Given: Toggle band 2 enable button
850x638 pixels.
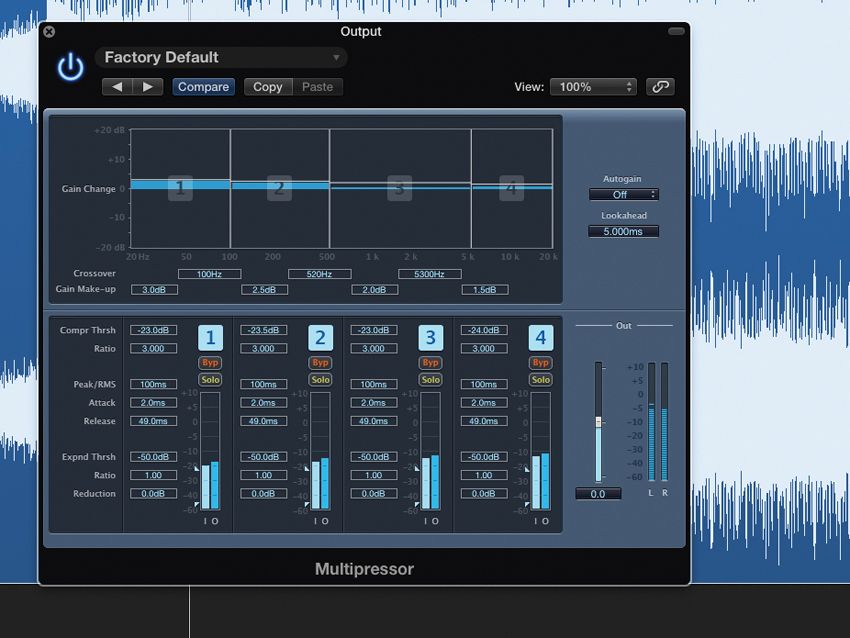Looking at the screenshot, I should click(x=320, y=338).
